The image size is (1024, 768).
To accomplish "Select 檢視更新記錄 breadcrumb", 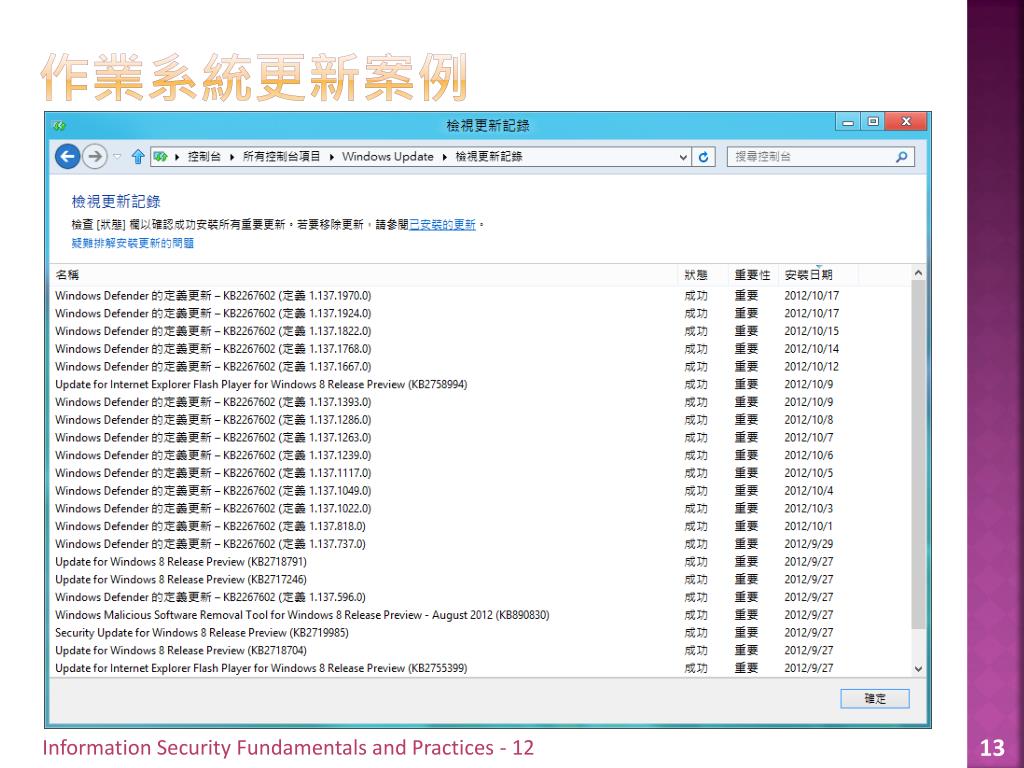I will 488,157.
